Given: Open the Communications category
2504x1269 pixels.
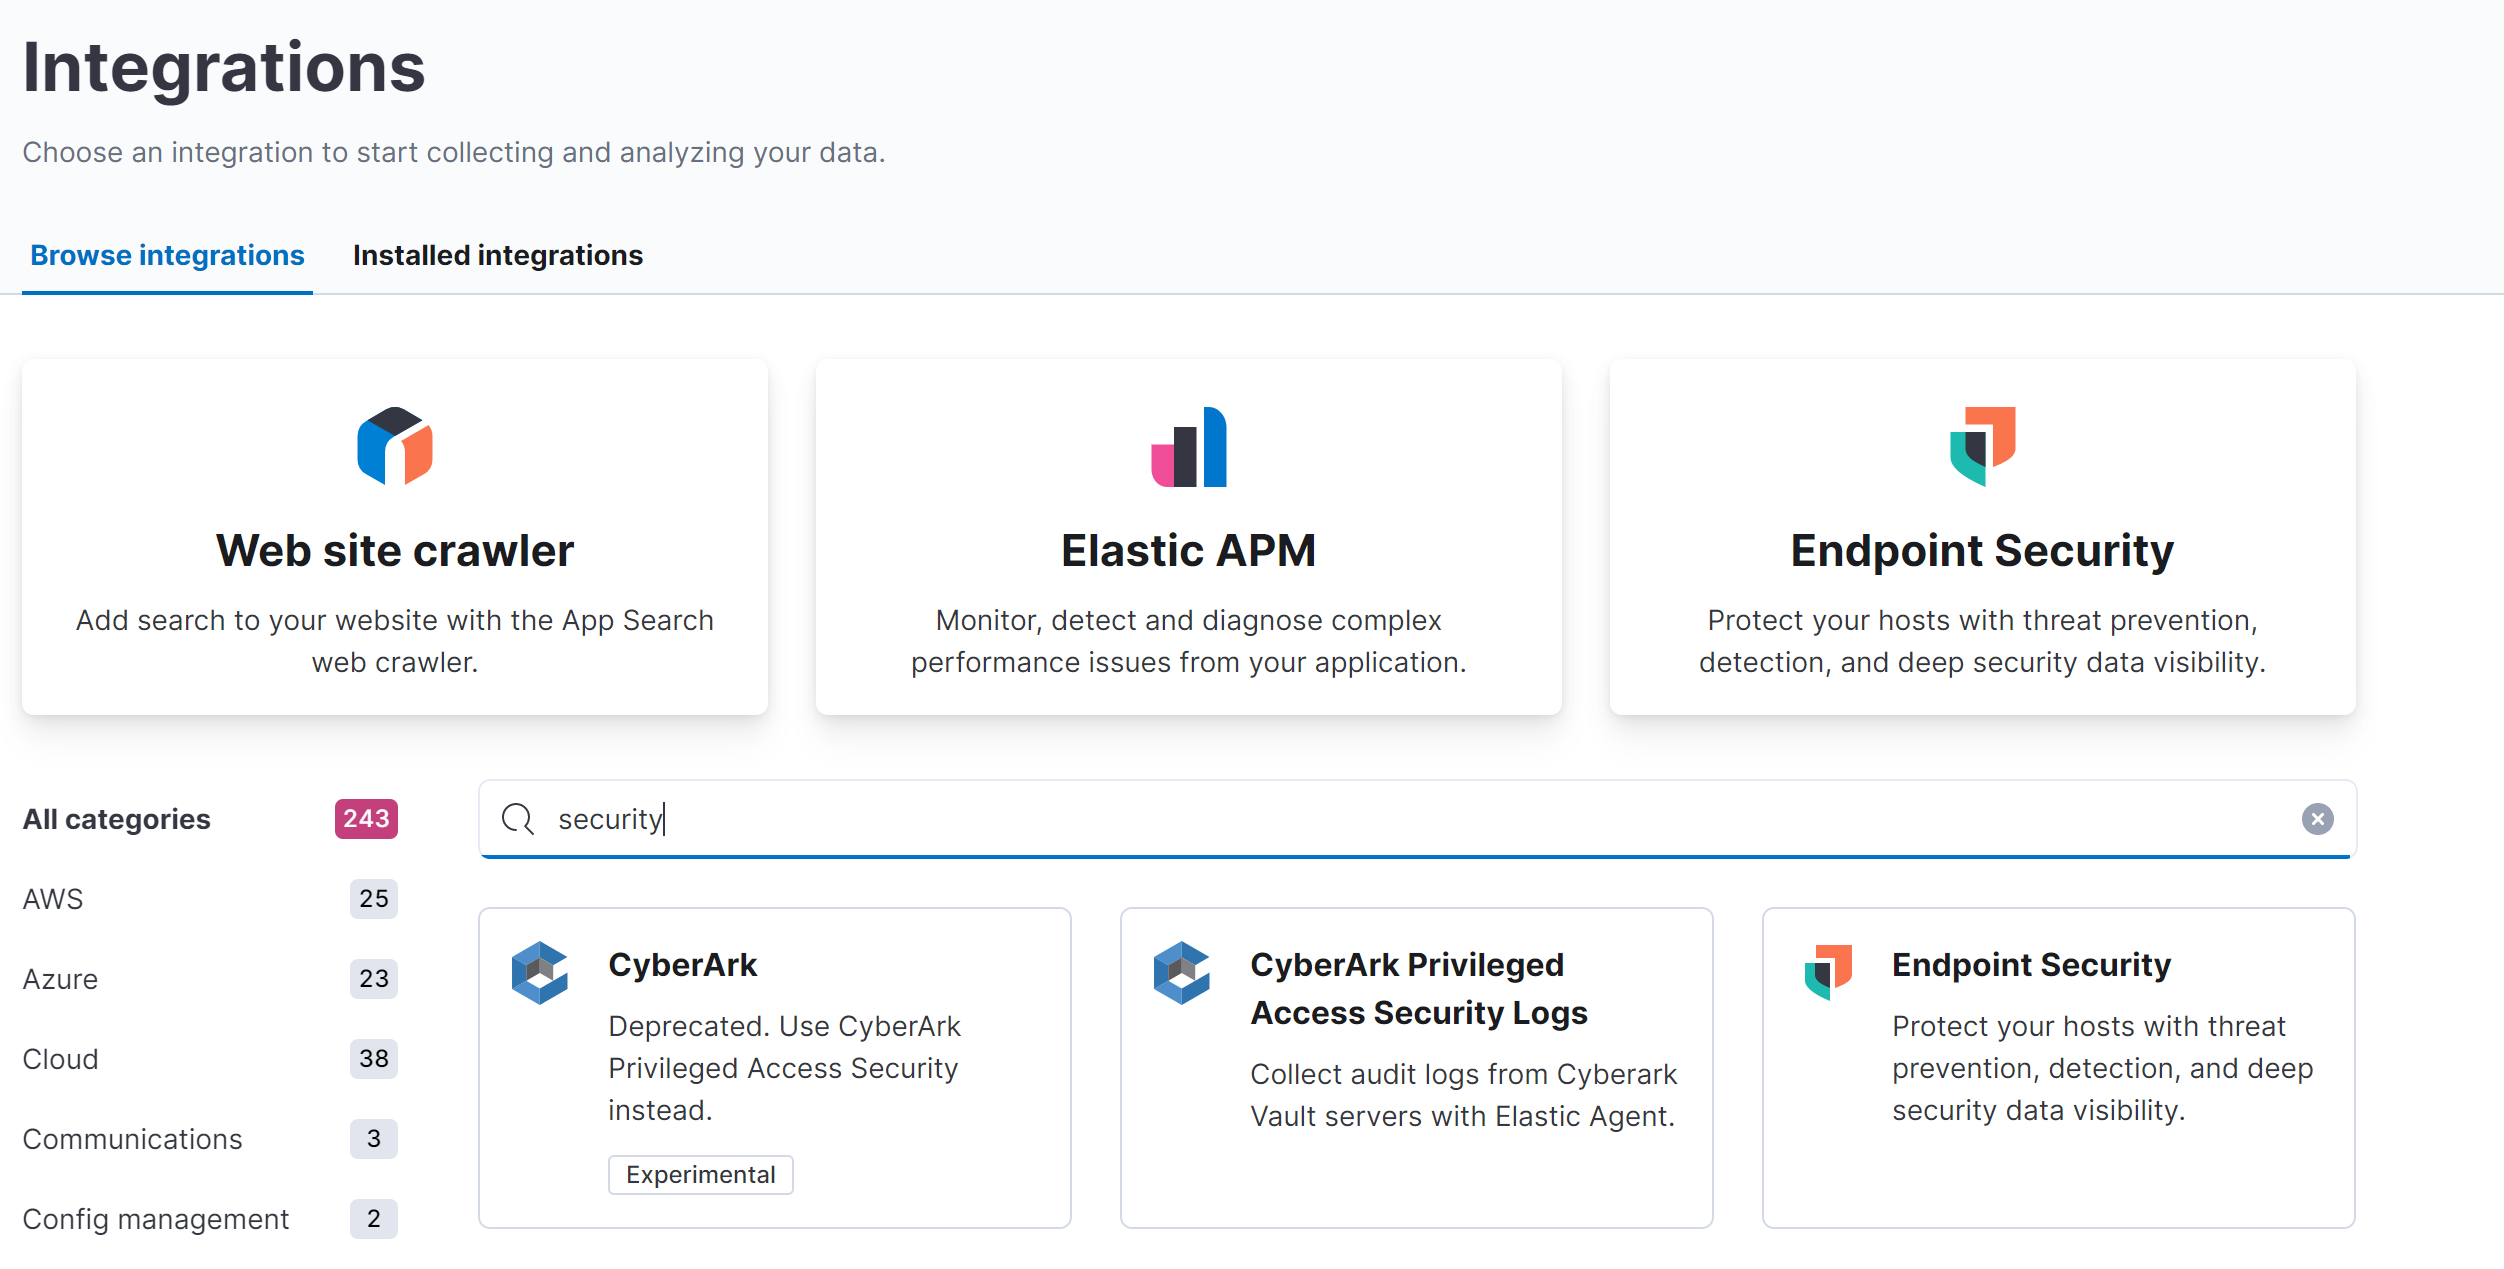Looking at the screenshot, I should 132,1139.
